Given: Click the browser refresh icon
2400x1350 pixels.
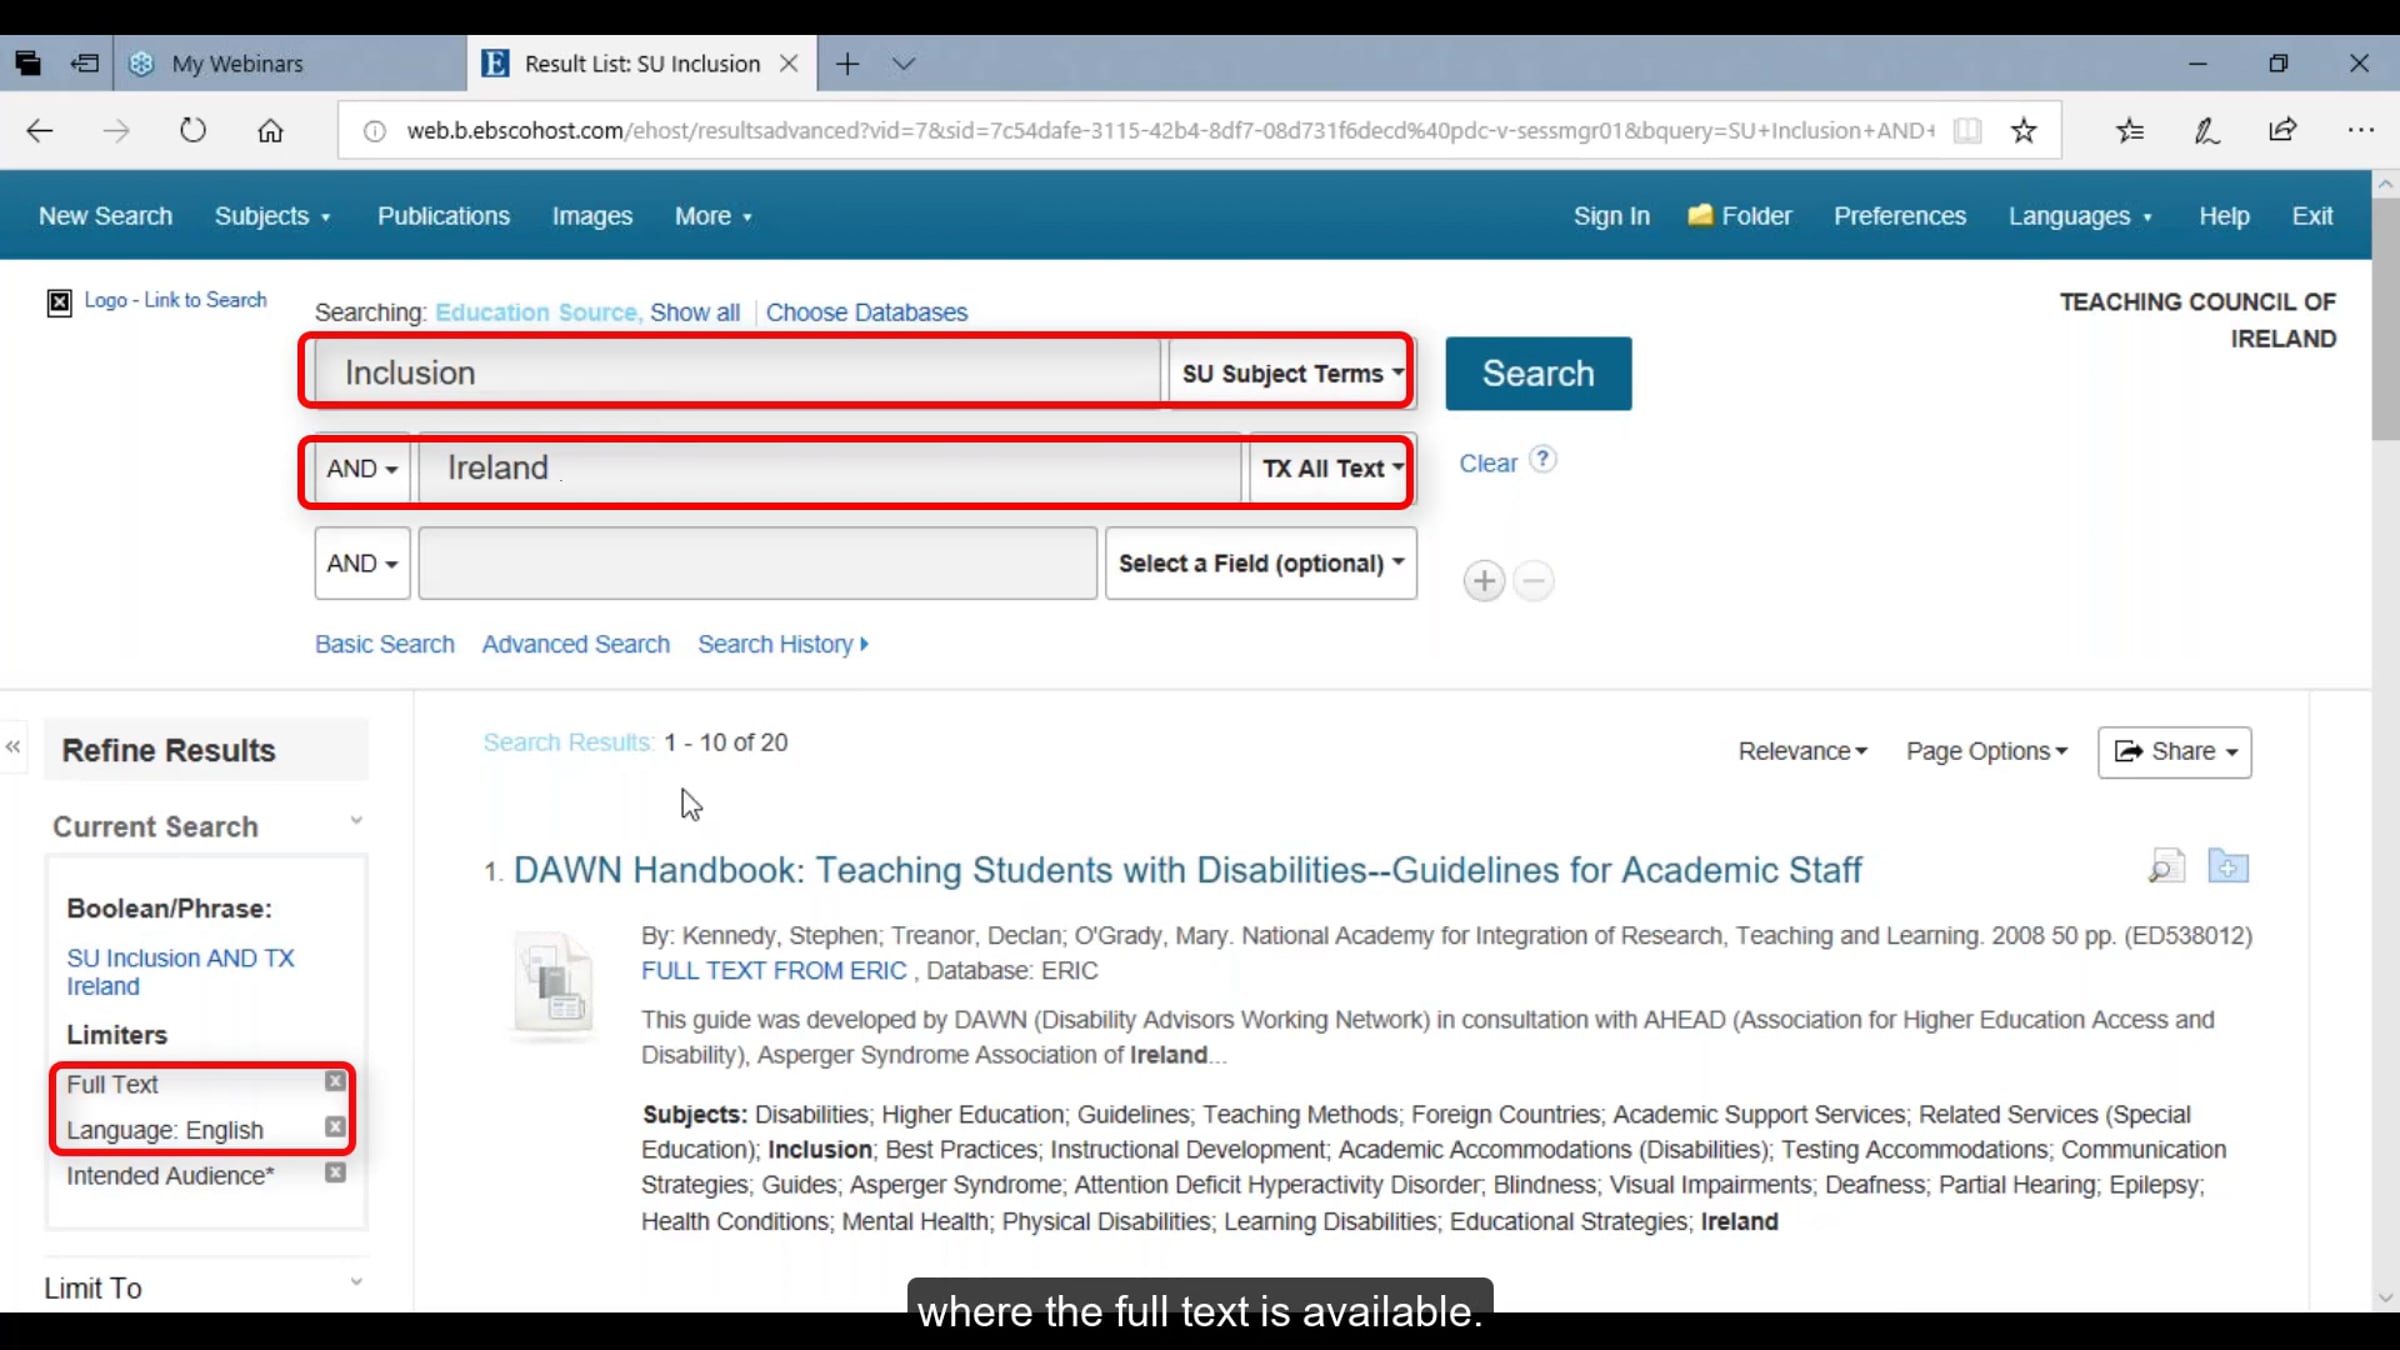Looking at the screenshot, I should click(x=192, y=130).
